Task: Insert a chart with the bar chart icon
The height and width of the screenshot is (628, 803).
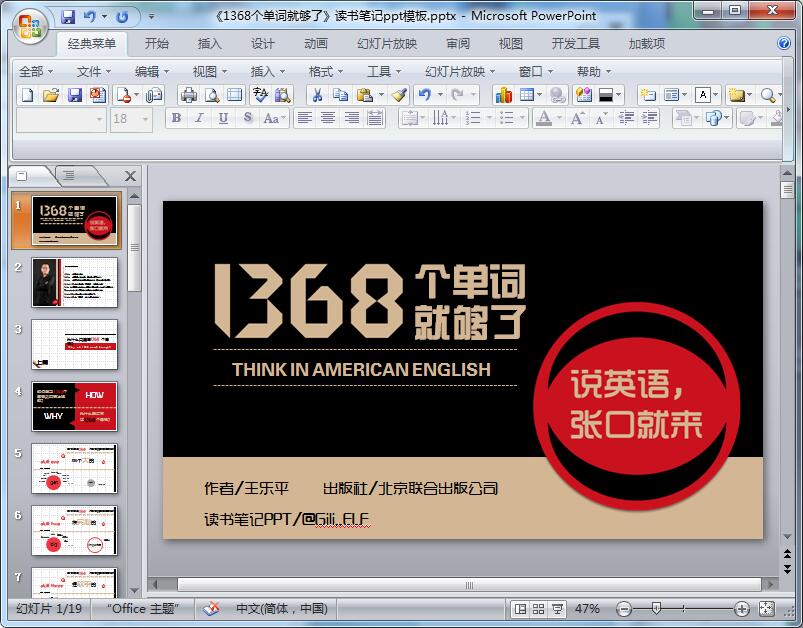Action: click(503, 95)
